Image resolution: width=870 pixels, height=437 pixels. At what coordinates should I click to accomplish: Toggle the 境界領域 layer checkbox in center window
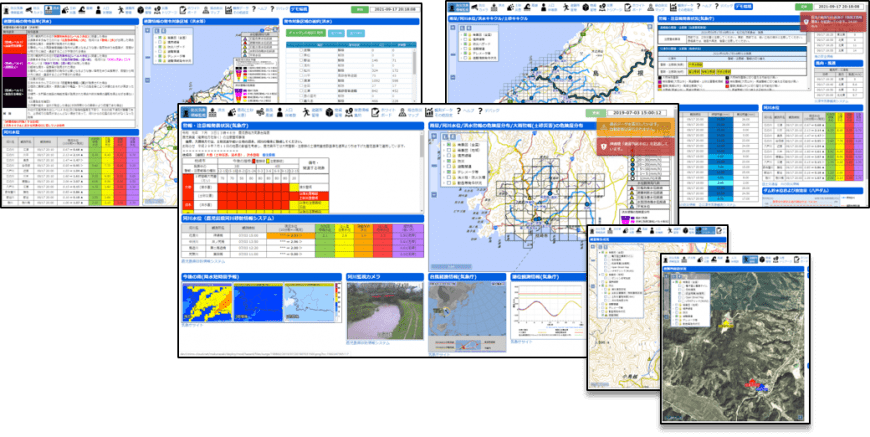pyautogui.click(x=449, y=155)
